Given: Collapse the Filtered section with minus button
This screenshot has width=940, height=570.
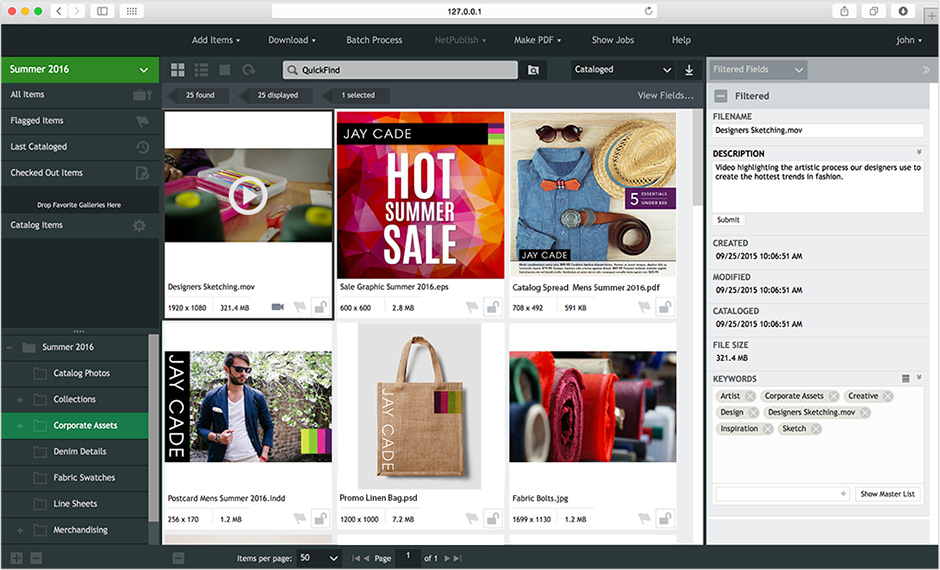Looking at the screenshot, I should pos(721,96).
